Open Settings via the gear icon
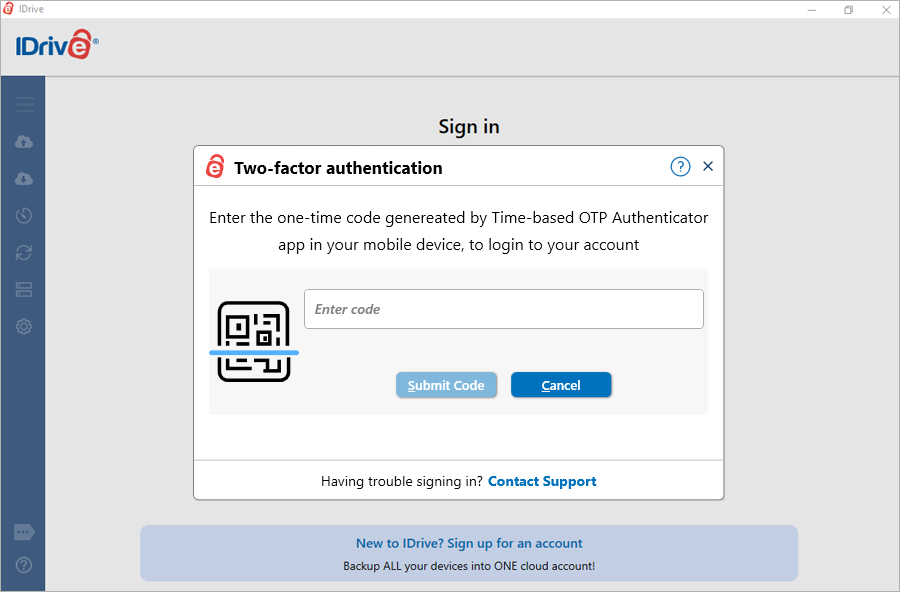The height and width of the screenshot is (592, 900). [24, 326]
